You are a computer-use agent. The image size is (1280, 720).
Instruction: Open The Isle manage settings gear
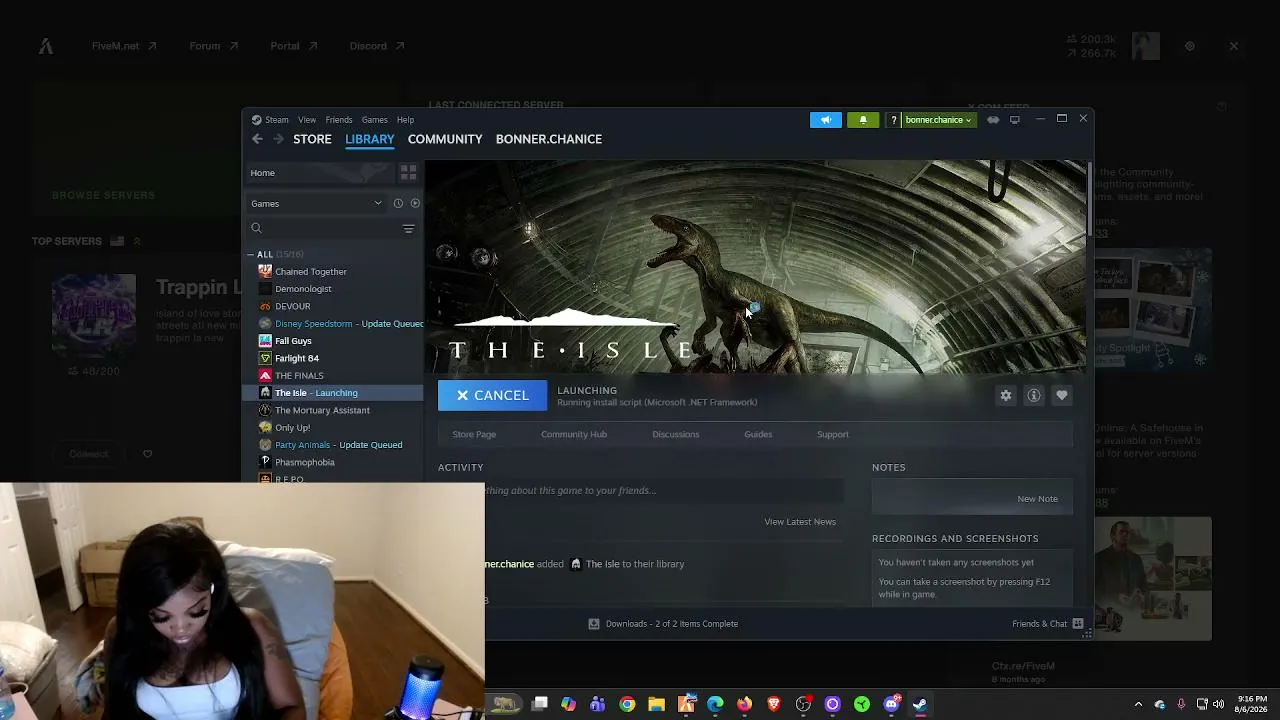(x=1006, y=396)
